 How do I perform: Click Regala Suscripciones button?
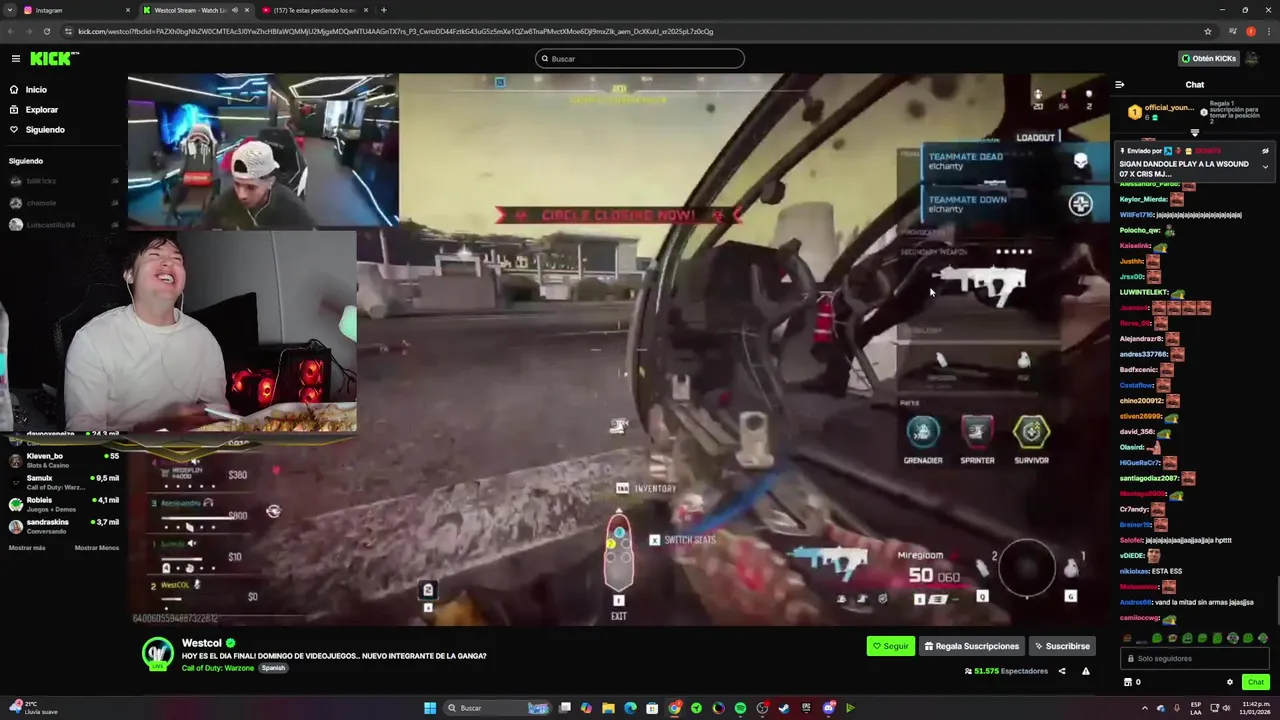point(972,646)
